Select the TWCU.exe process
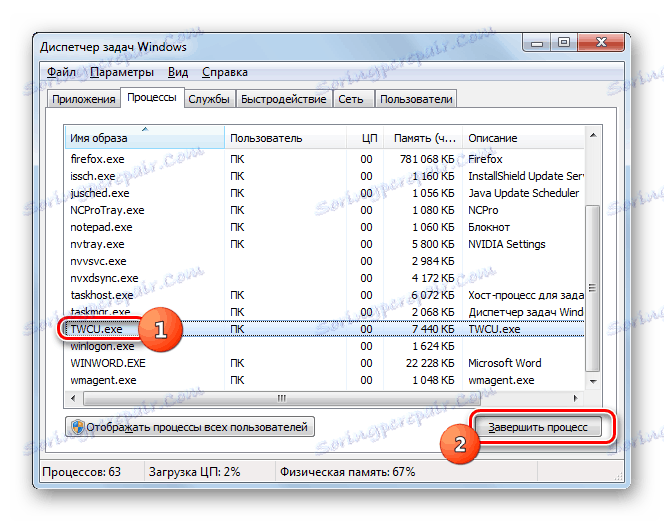The width and height of the screenshot is (664, 522). tap(324, 329)
